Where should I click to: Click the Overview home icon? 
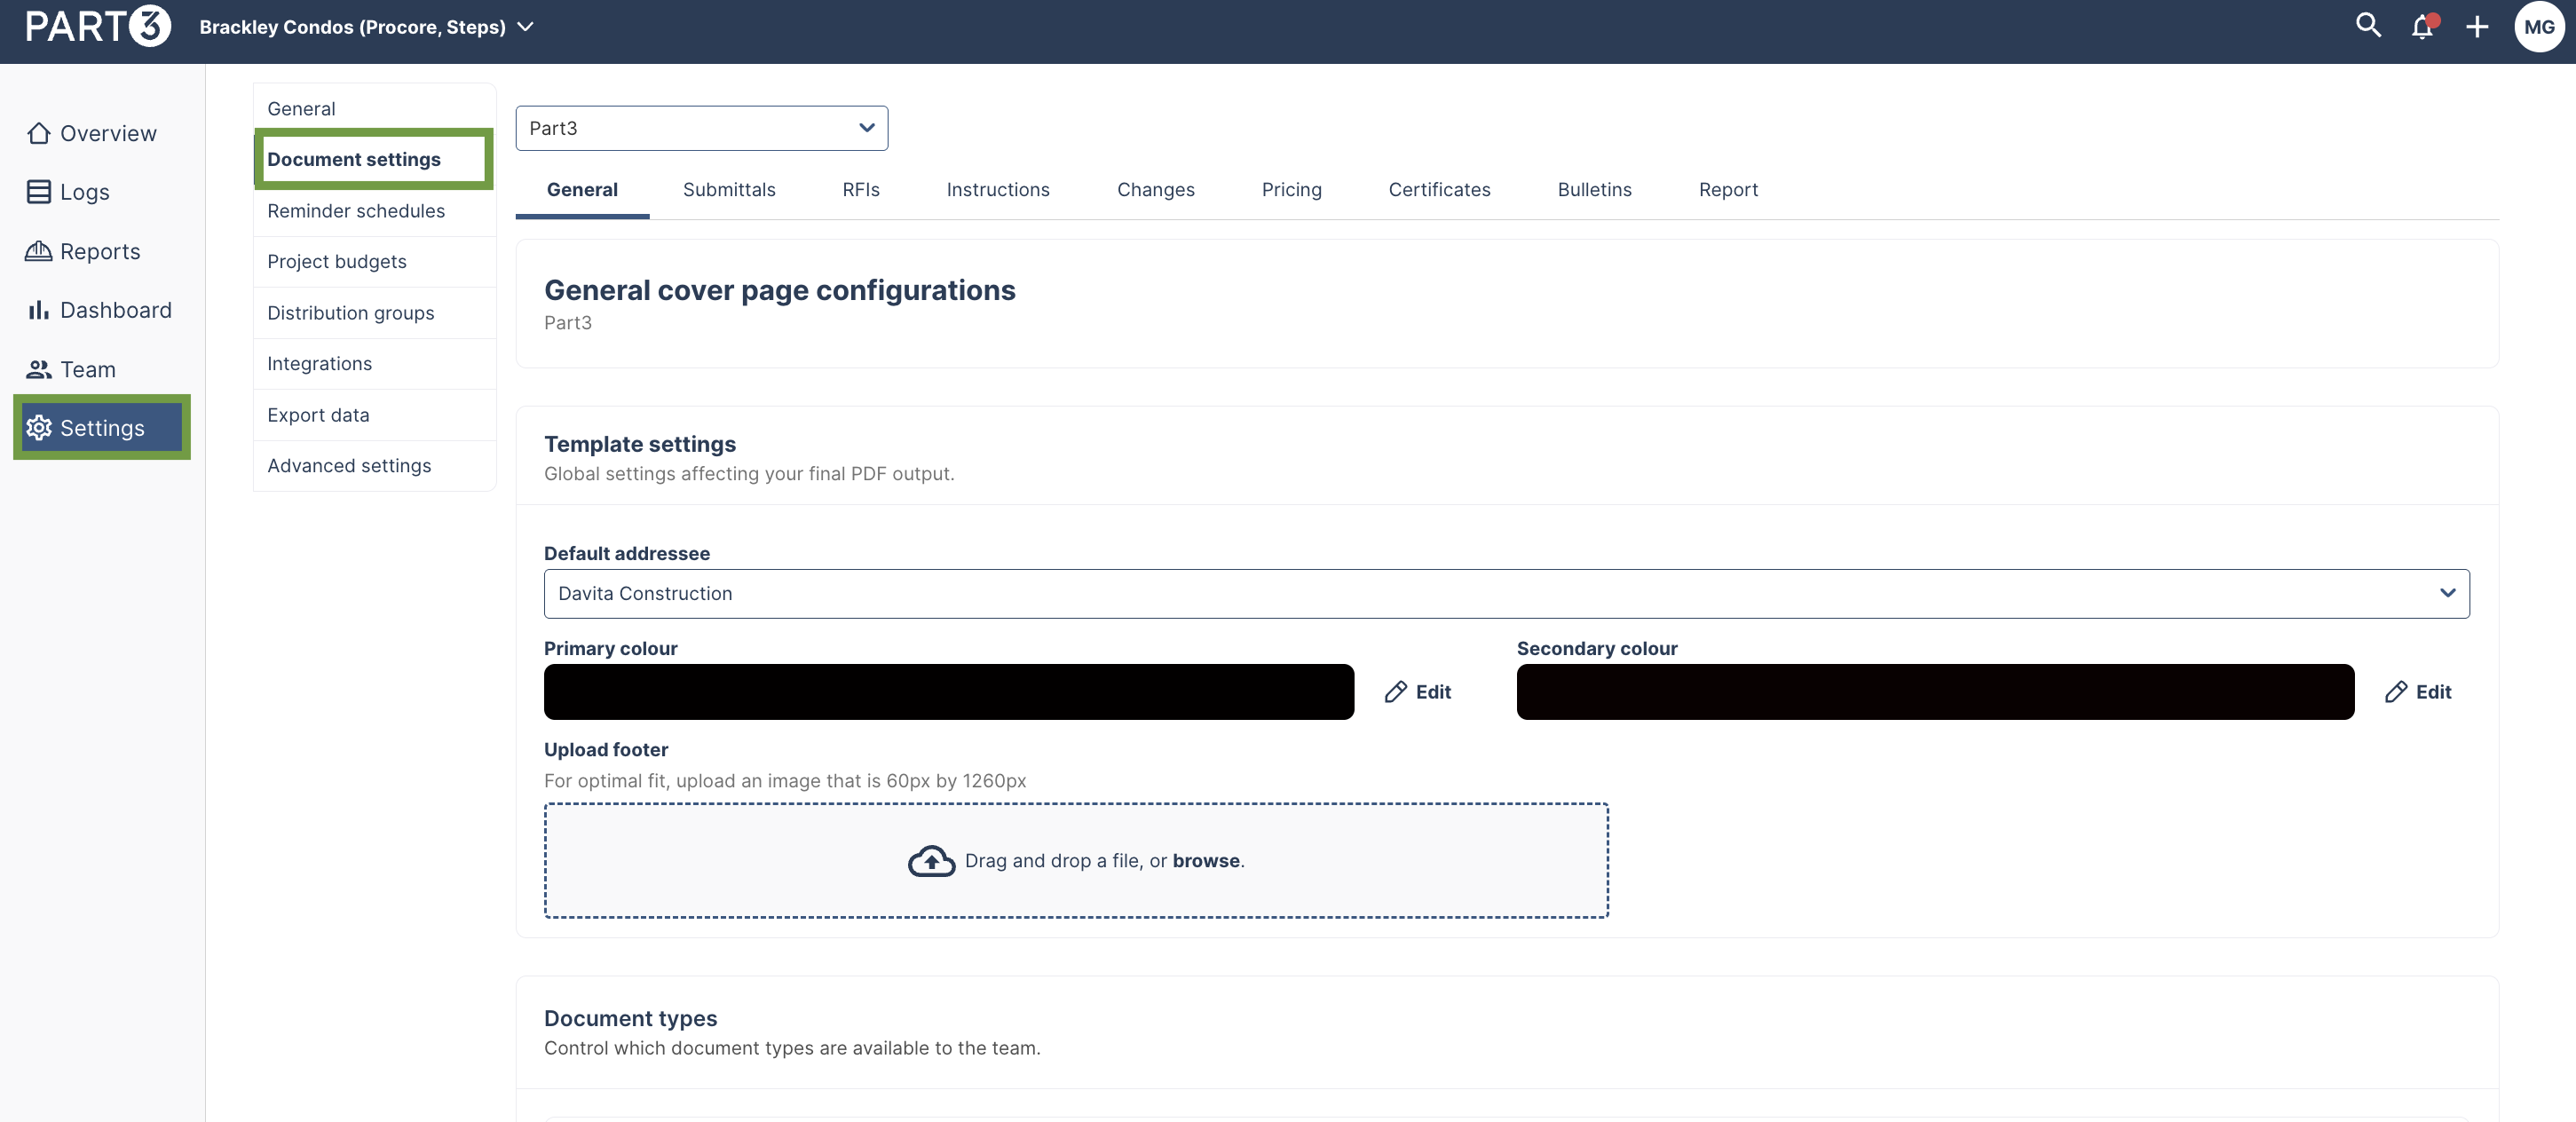point(39,133)
